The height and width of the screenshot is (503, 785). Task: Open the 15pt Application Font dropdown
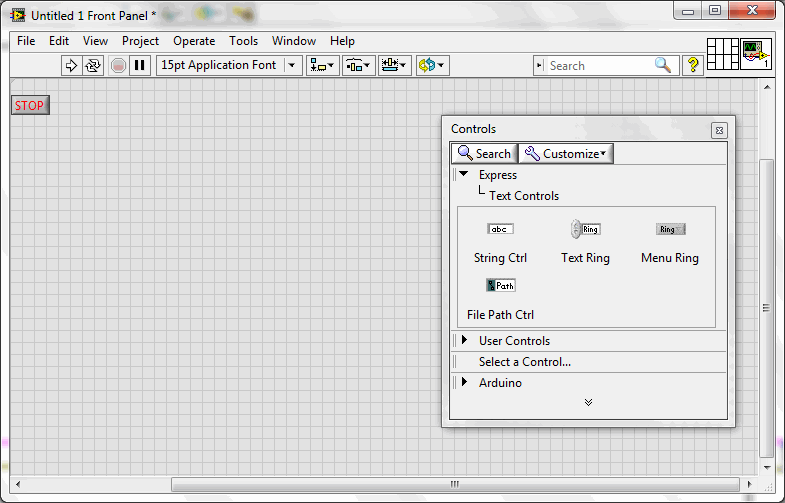(x=230, y=66)
